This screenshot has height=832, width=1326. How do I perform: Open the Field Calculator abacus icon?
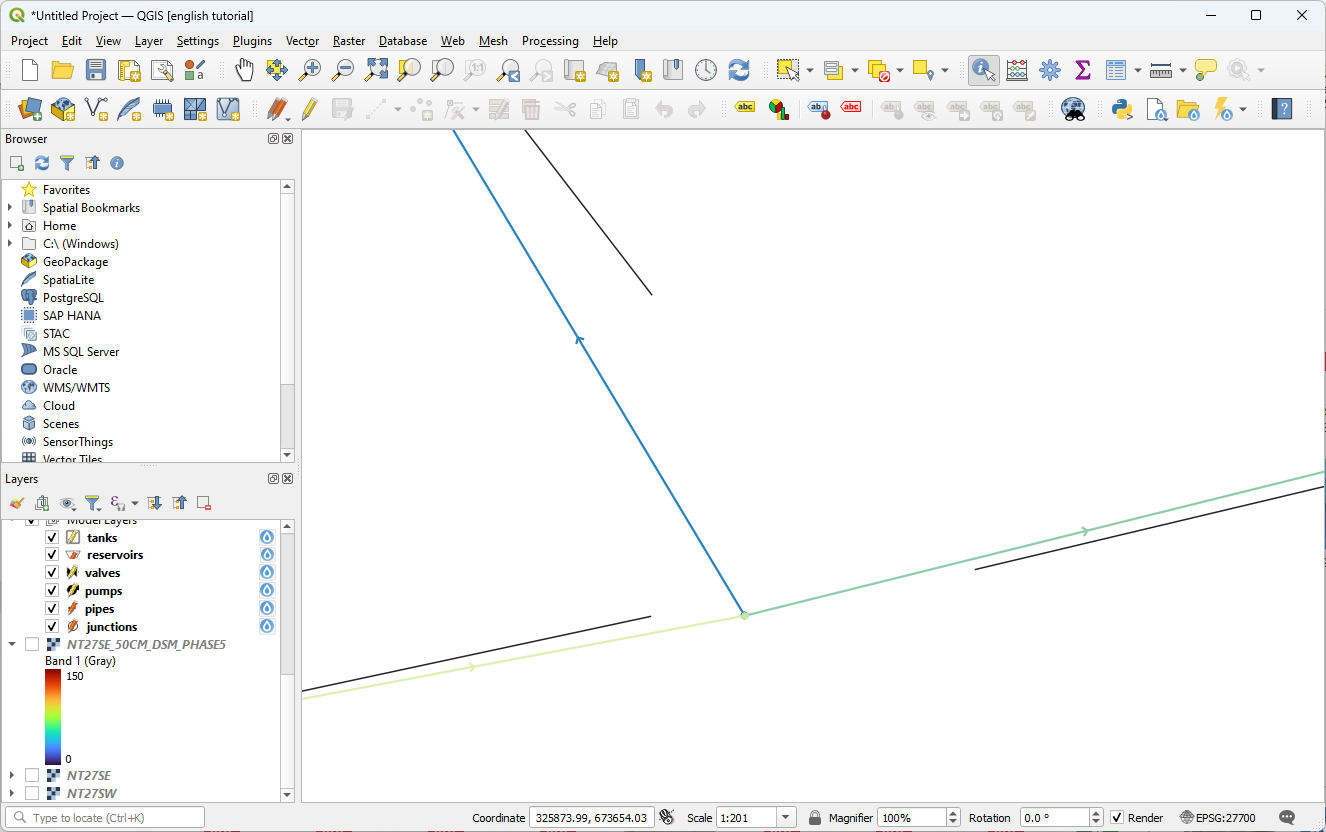(x=1017, y=70)
